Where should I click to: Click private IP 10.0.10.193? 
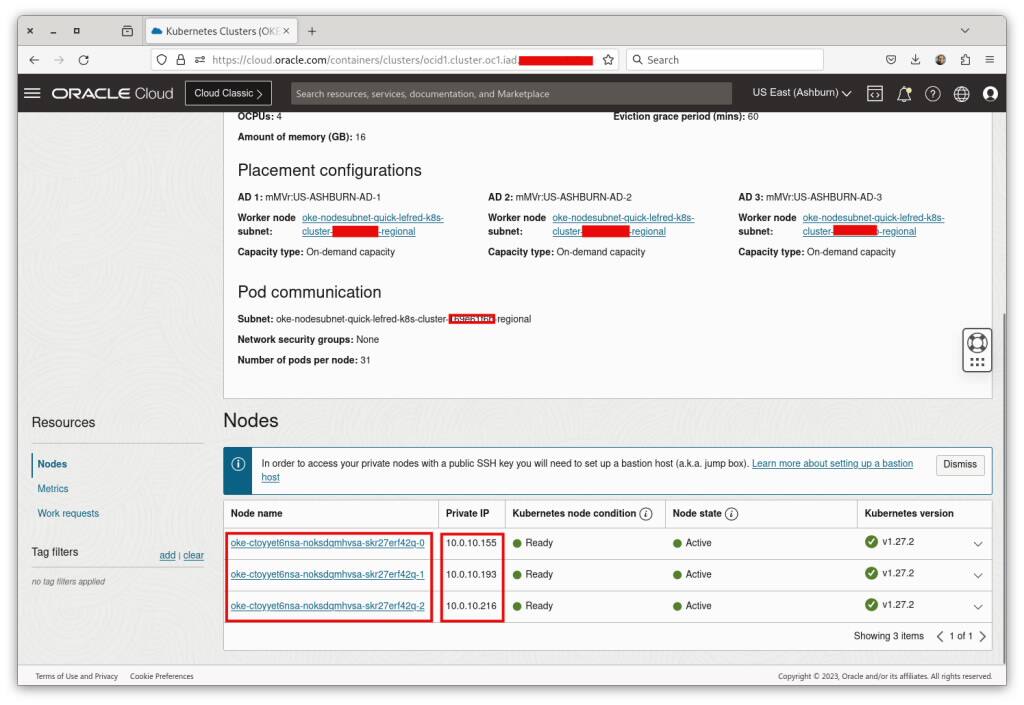tap(471, 574)
